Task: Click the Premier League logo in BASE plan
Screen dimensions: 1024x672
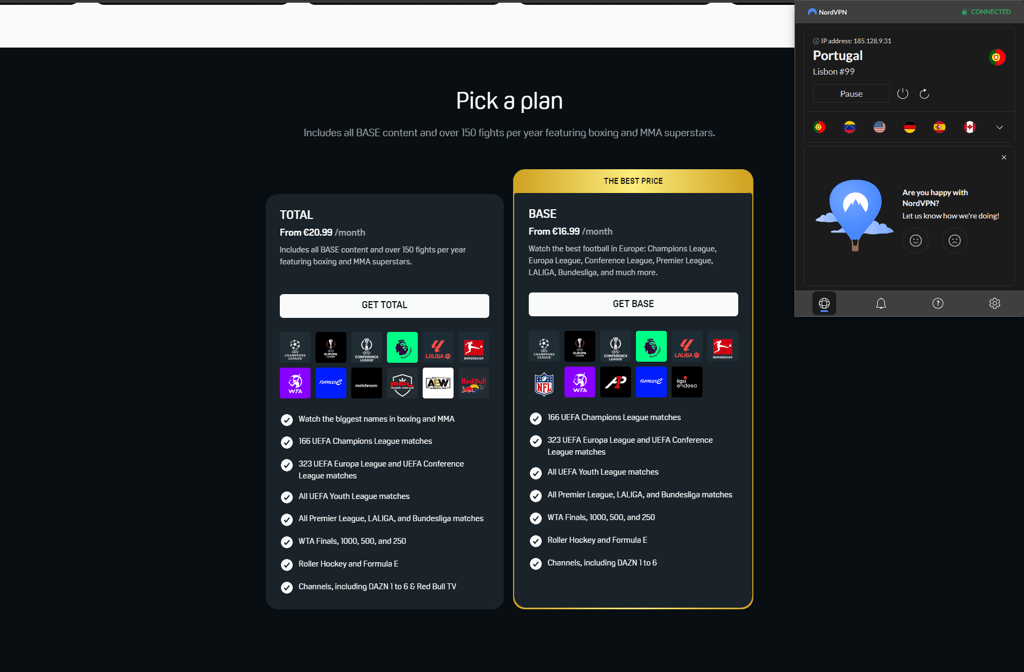Action: point(651,346)
